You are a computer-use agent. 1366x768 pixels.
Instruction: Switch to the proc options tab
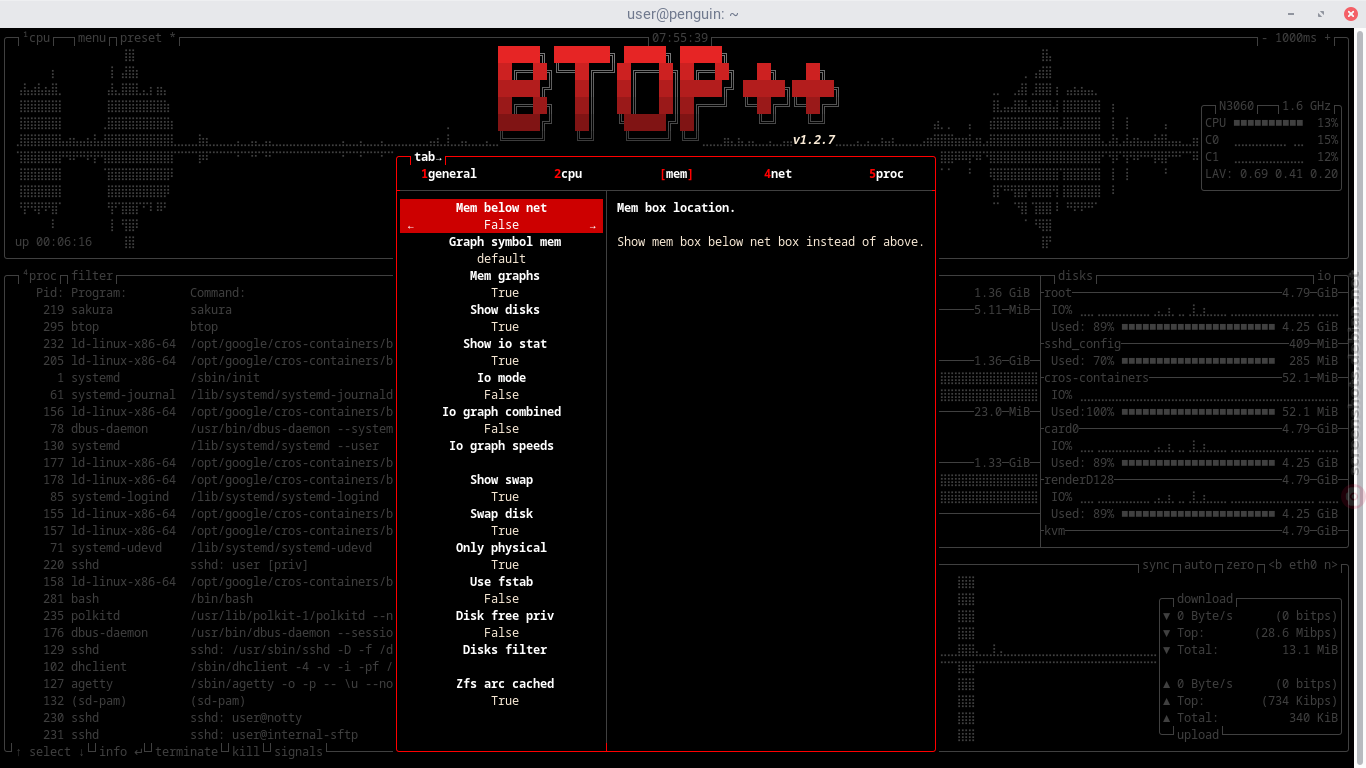[x=886, y=174]
